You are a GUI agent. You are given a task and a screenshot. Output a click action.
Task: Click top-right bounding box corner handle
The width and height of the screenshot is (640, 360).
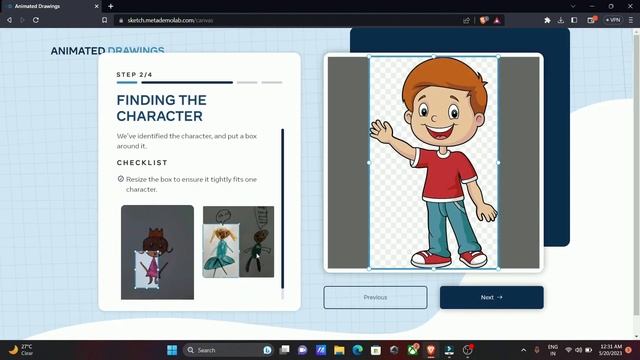[498, 56]
